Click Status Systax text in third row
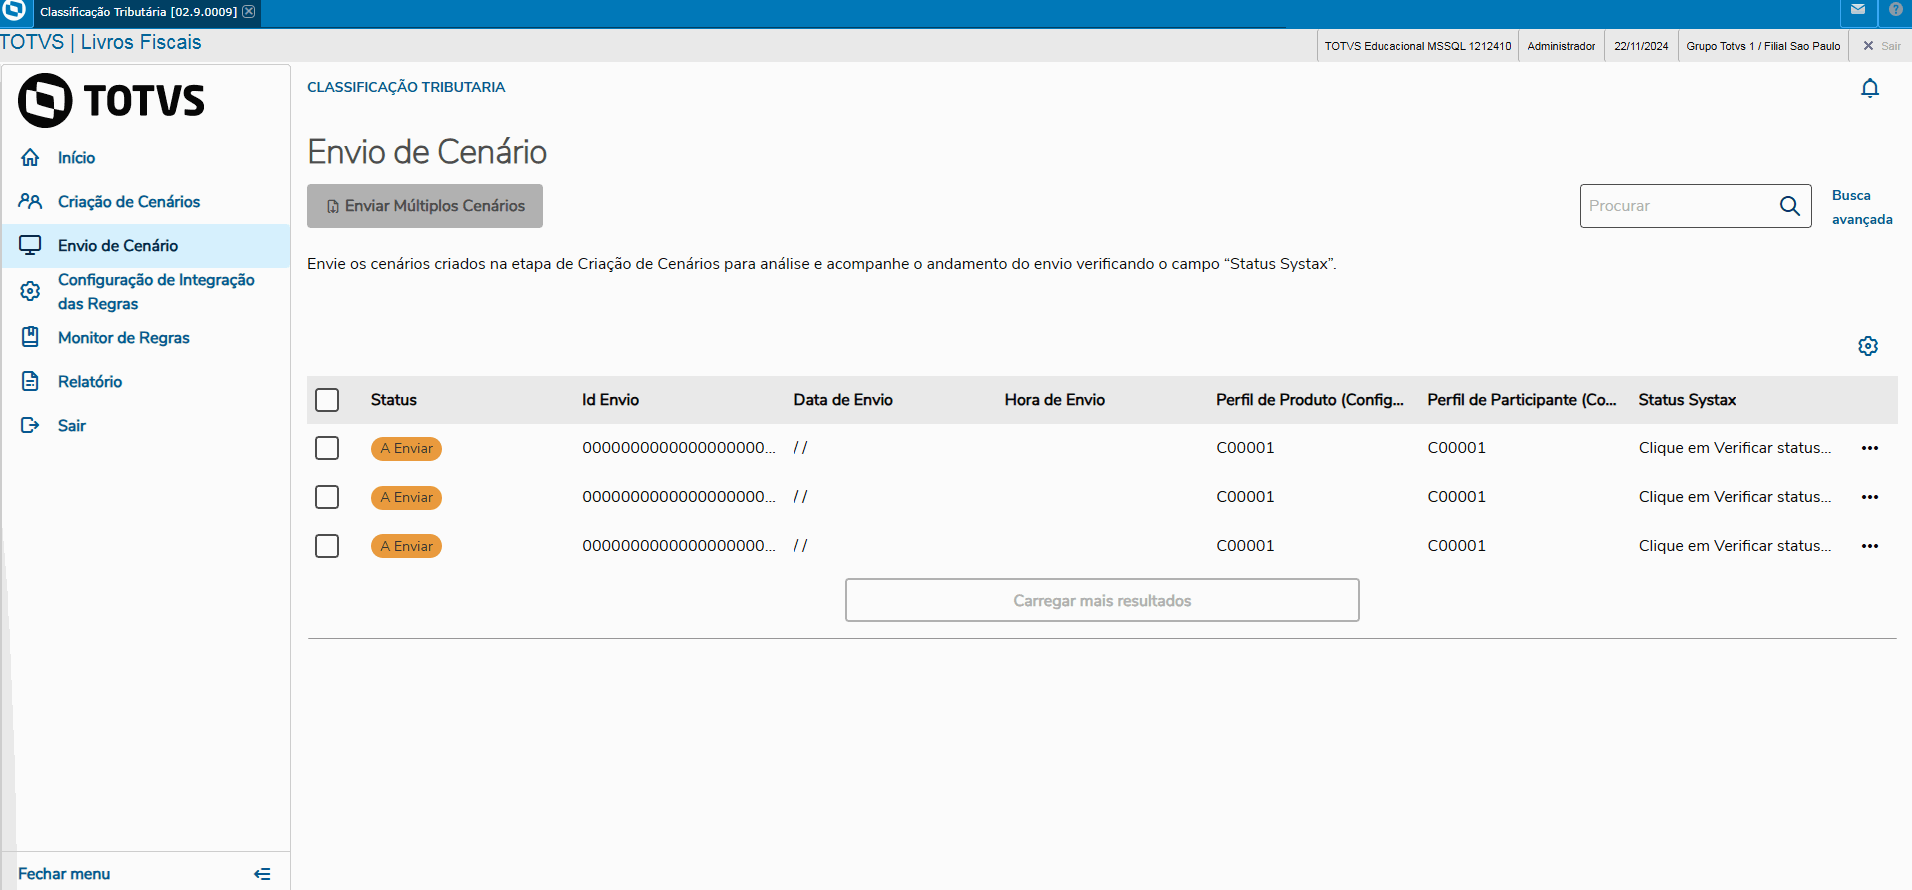 point(1735,546)
